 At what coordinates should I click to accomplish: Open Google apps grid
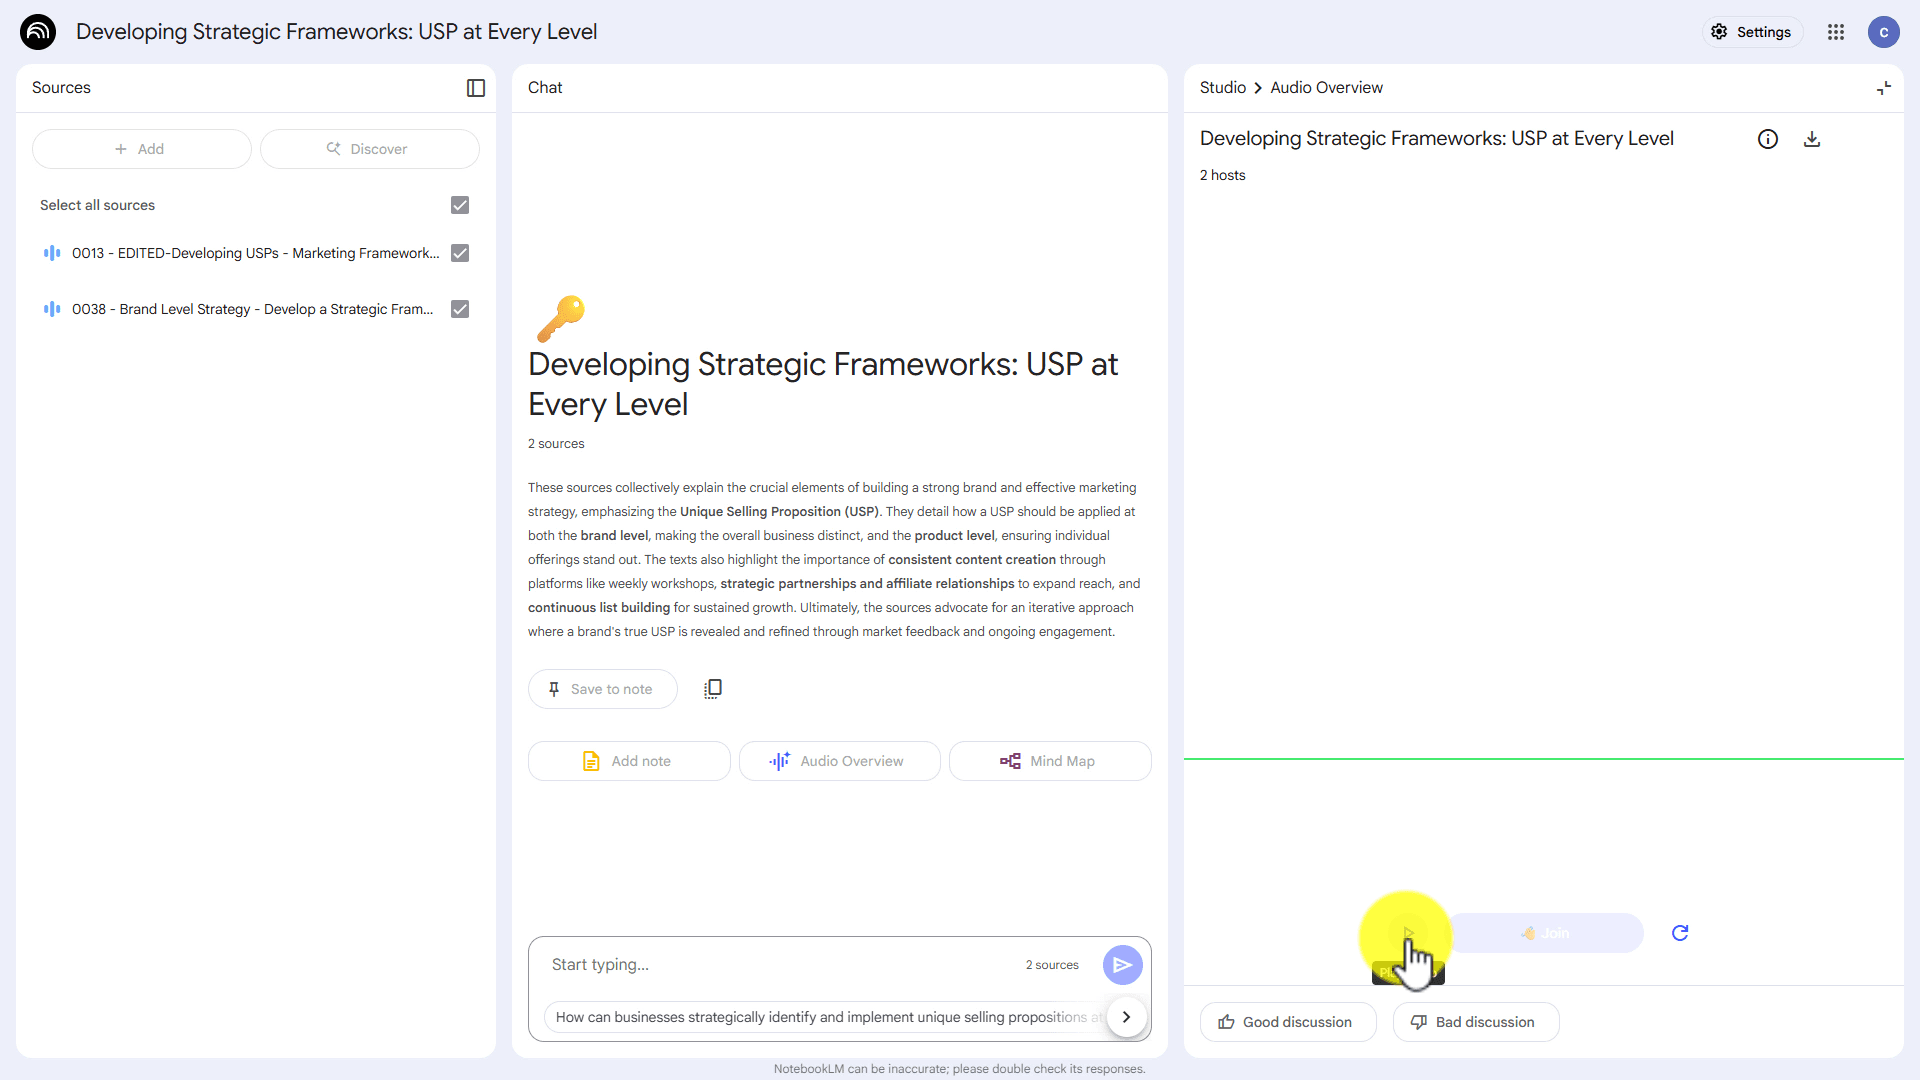tap(1835, 32)
